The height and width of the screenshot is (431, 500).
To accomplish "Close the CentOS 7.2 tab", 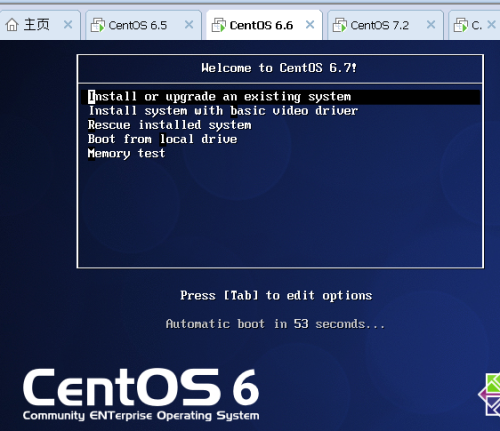I will (x=431, y=25).
